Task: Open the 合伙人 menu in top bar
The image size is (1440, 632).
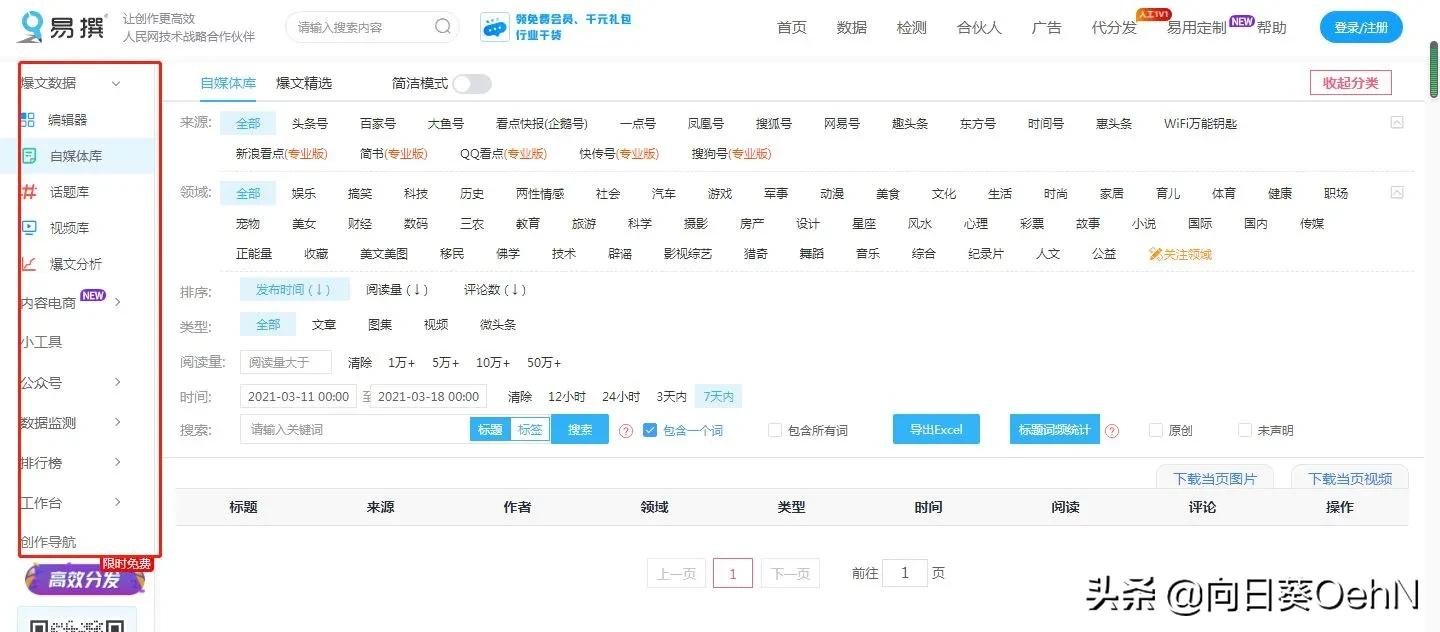Action: click(x=978, y=27)
